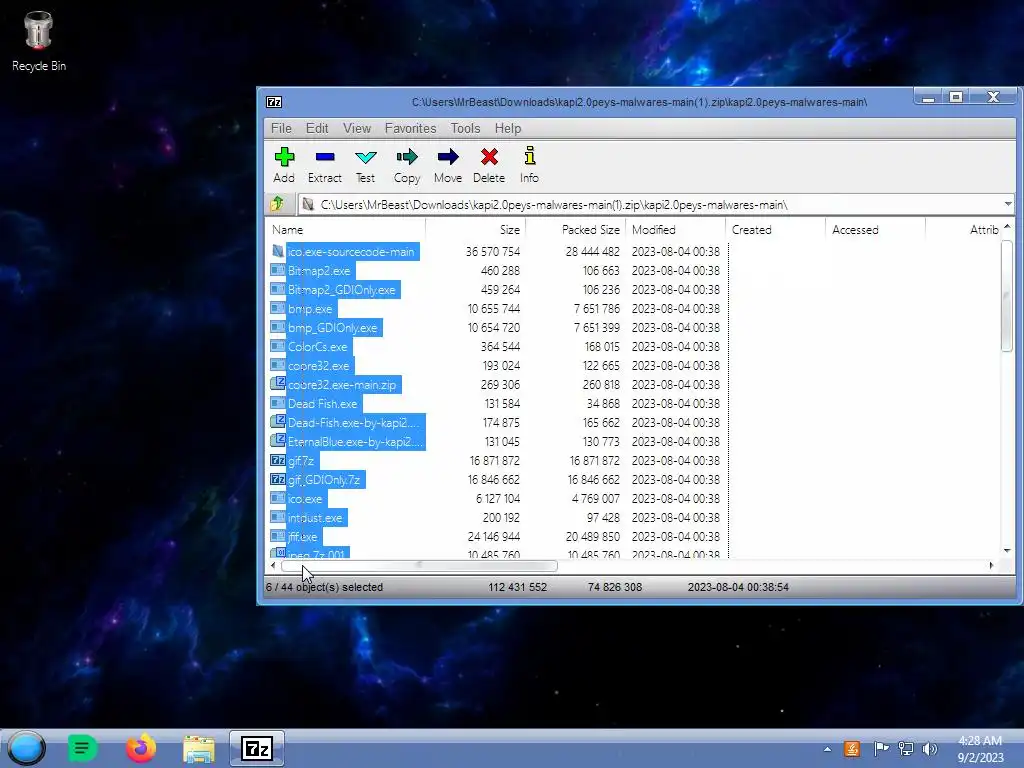Image resolution: width=1024 pixels, height=768 pixels.
Task: Show hidden tray icons arrow
Action: coord(827,749)
